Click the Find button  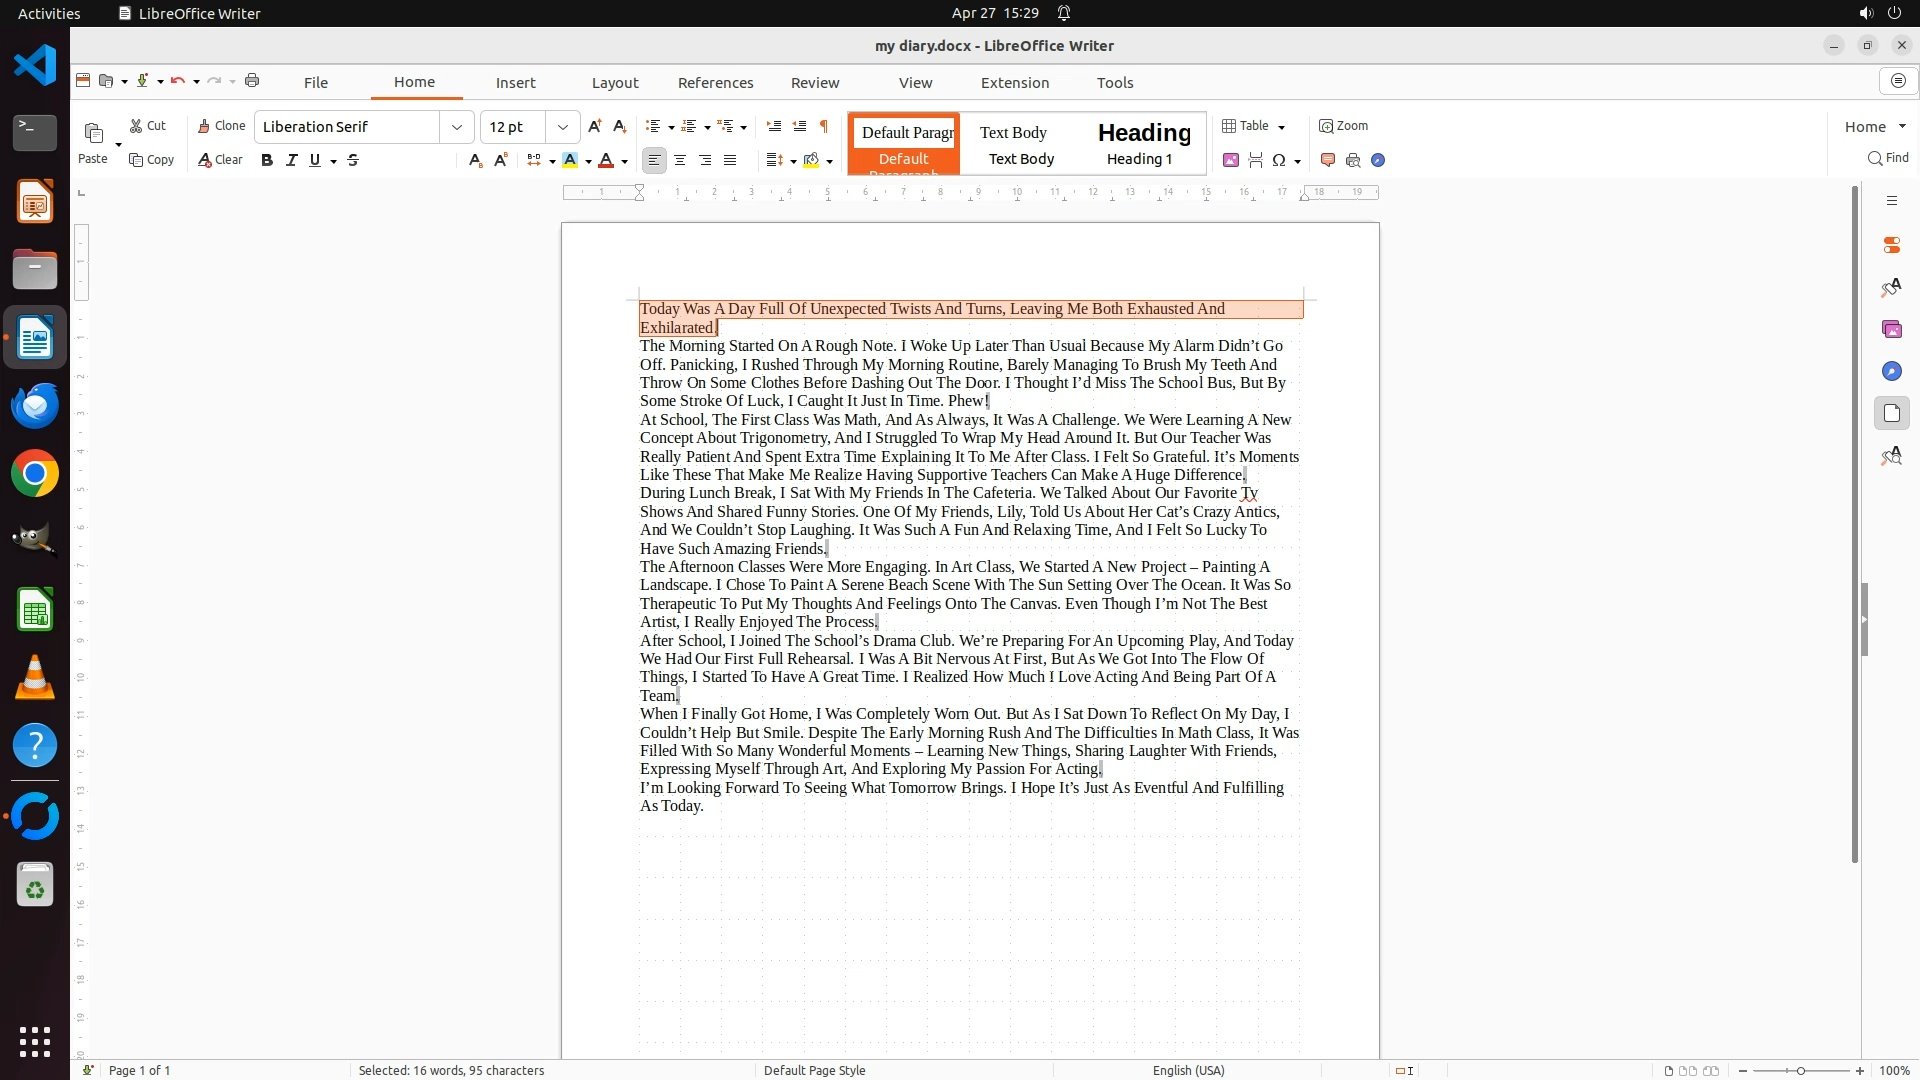pyautogui.click(x=1888, y=158)
